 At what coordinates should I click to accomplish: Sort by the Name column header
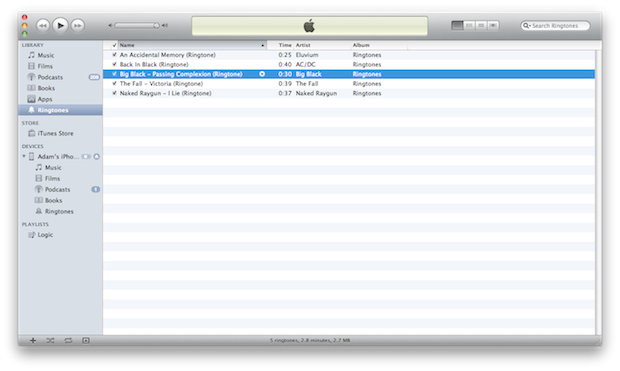[192, 45]
